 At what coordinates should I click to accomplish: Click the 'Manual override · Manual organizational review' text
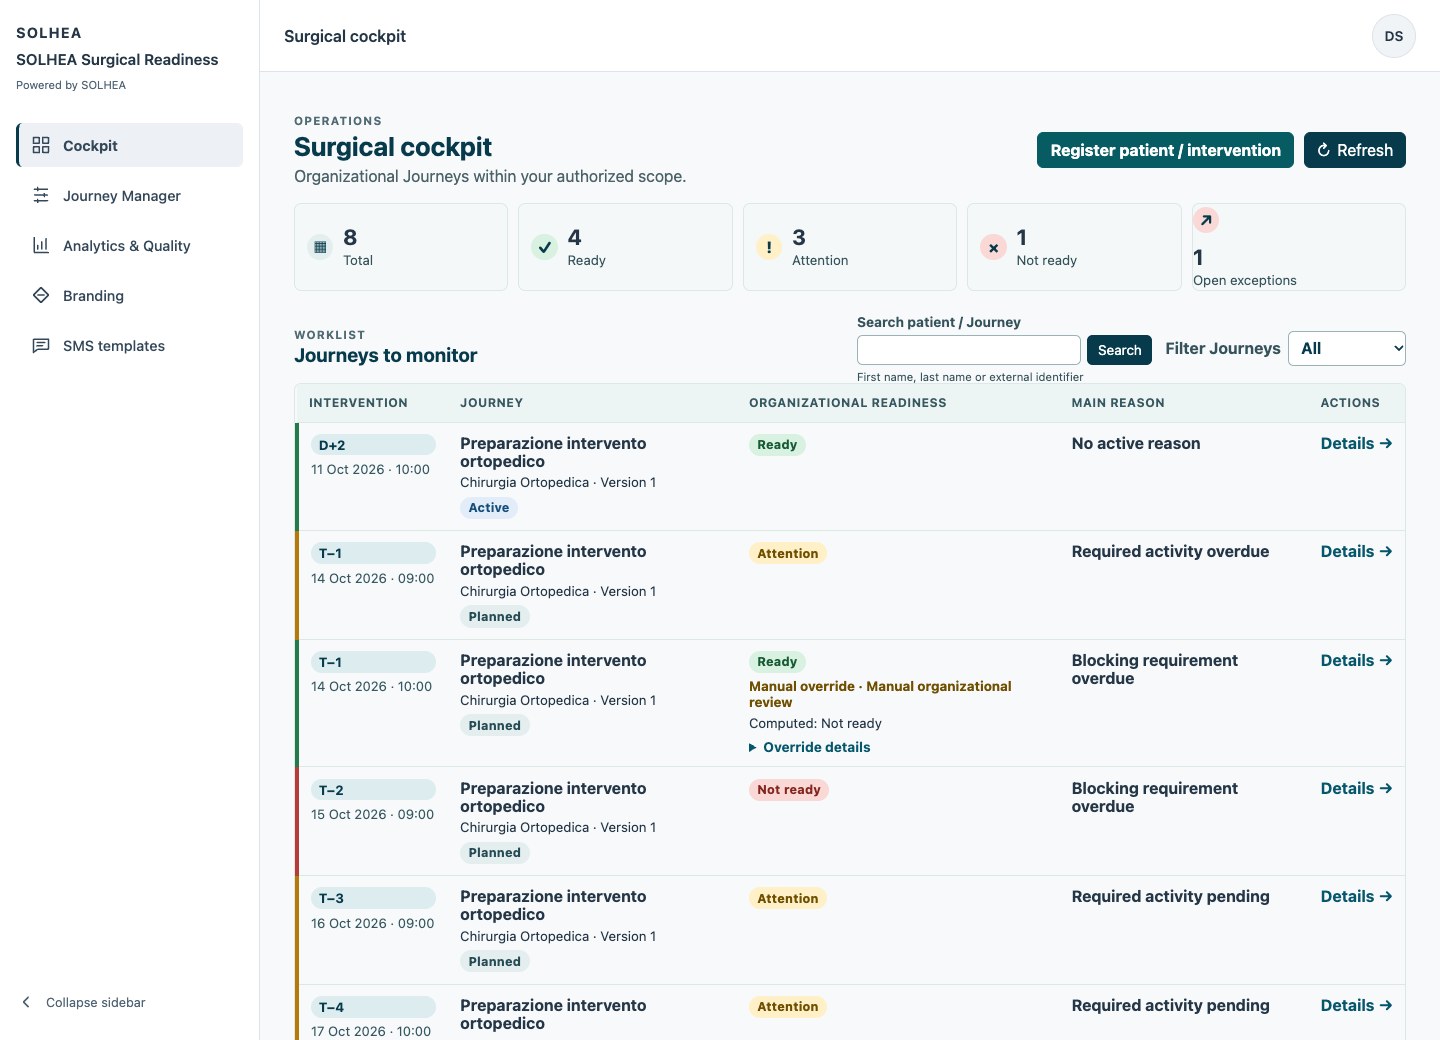pos(880,694)
